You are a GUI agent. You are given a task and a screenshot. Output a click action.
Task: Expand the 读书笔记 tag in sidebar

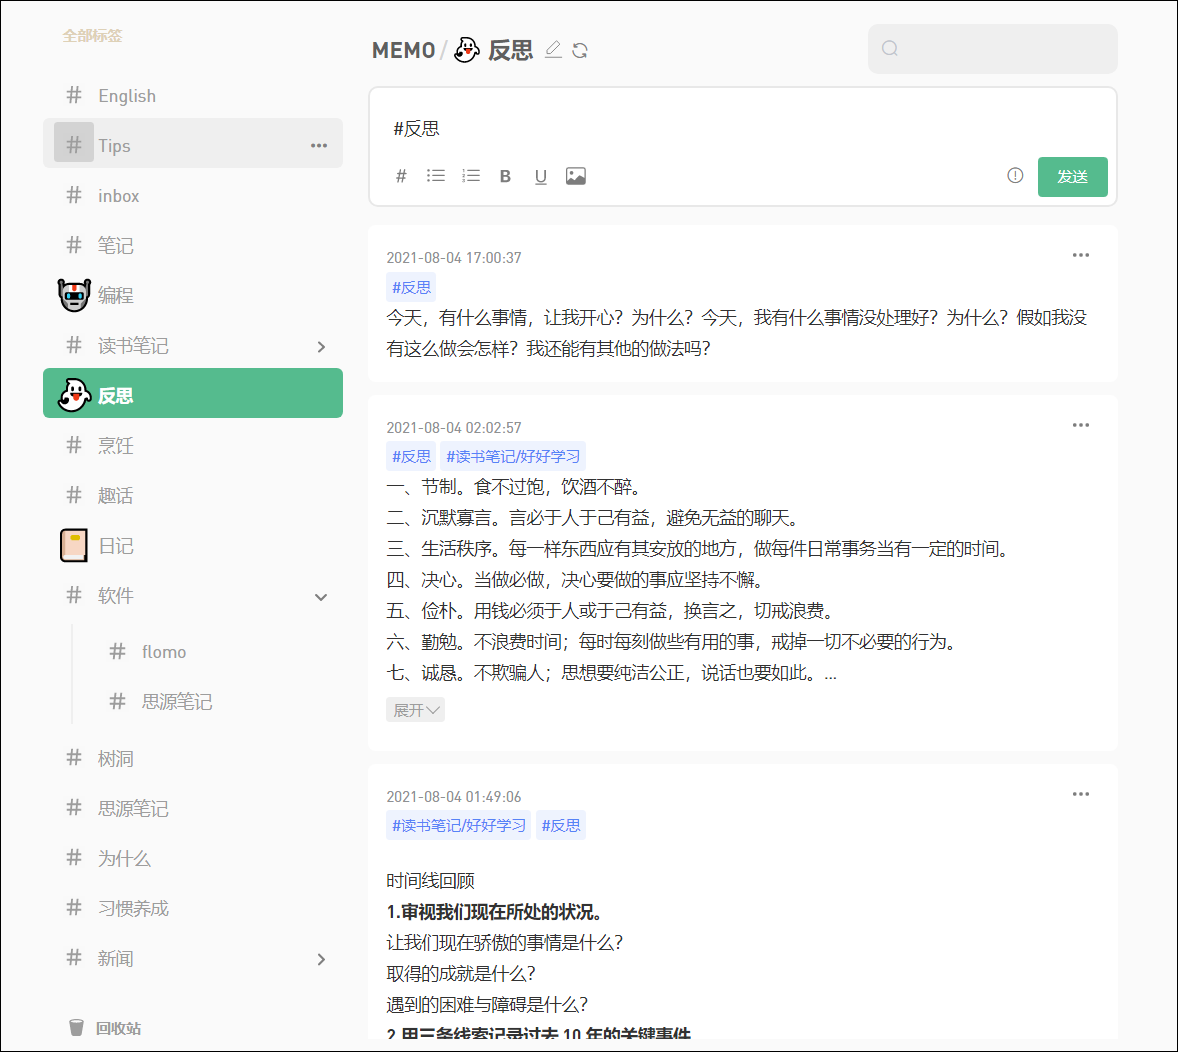[321, 347]
